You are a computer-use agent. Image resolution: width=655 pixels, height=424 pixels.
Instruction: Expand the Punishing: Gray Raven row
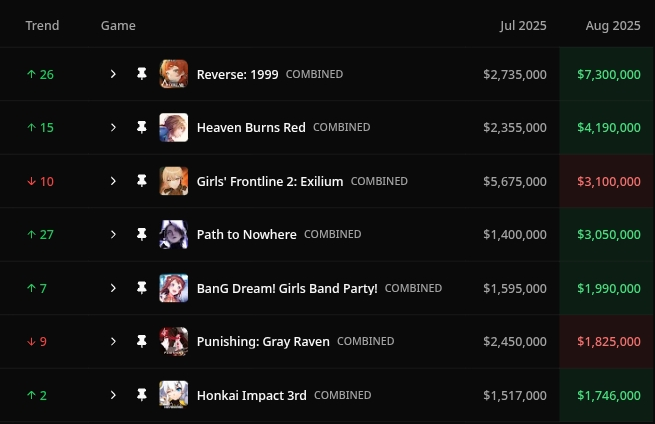pyautogui.click(x=113, y=341)
